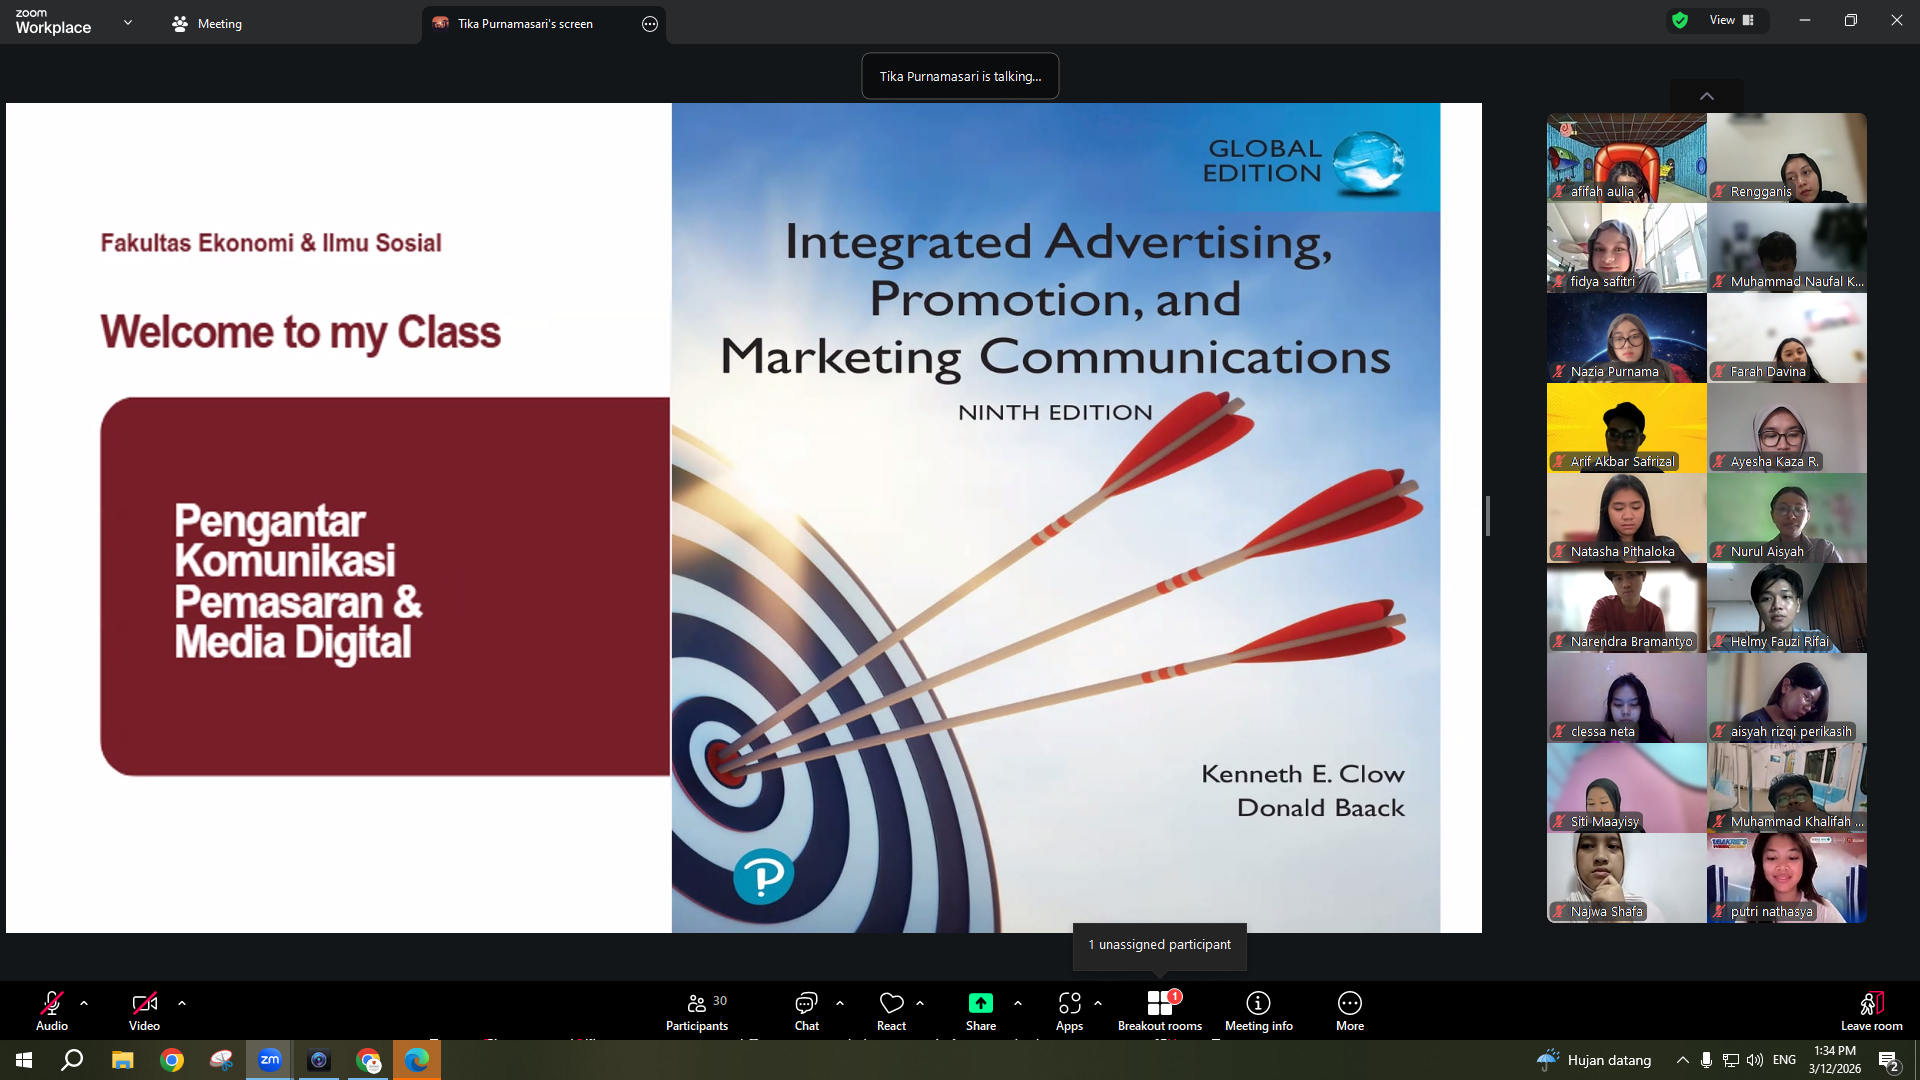Start camera with the Video button
The width and height of the screenshot is (1920, 1080).
coord(144,1010)
